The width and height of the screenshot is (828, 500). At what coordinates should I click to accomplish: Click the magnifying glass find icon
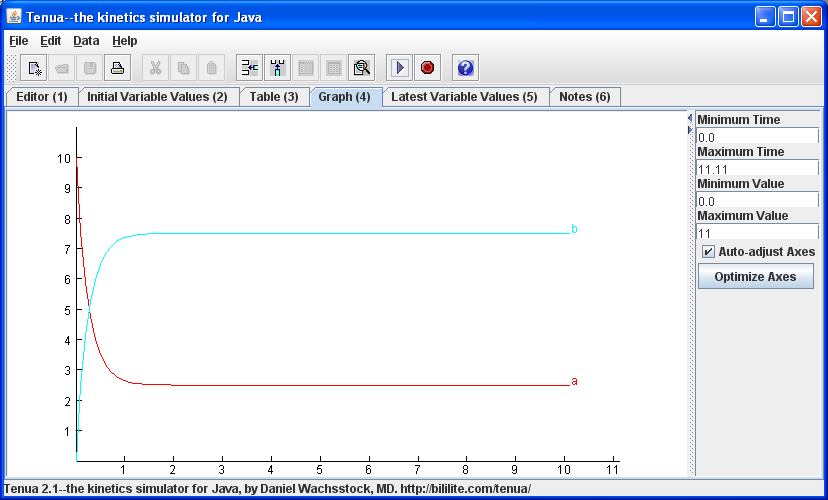point(361,68)
